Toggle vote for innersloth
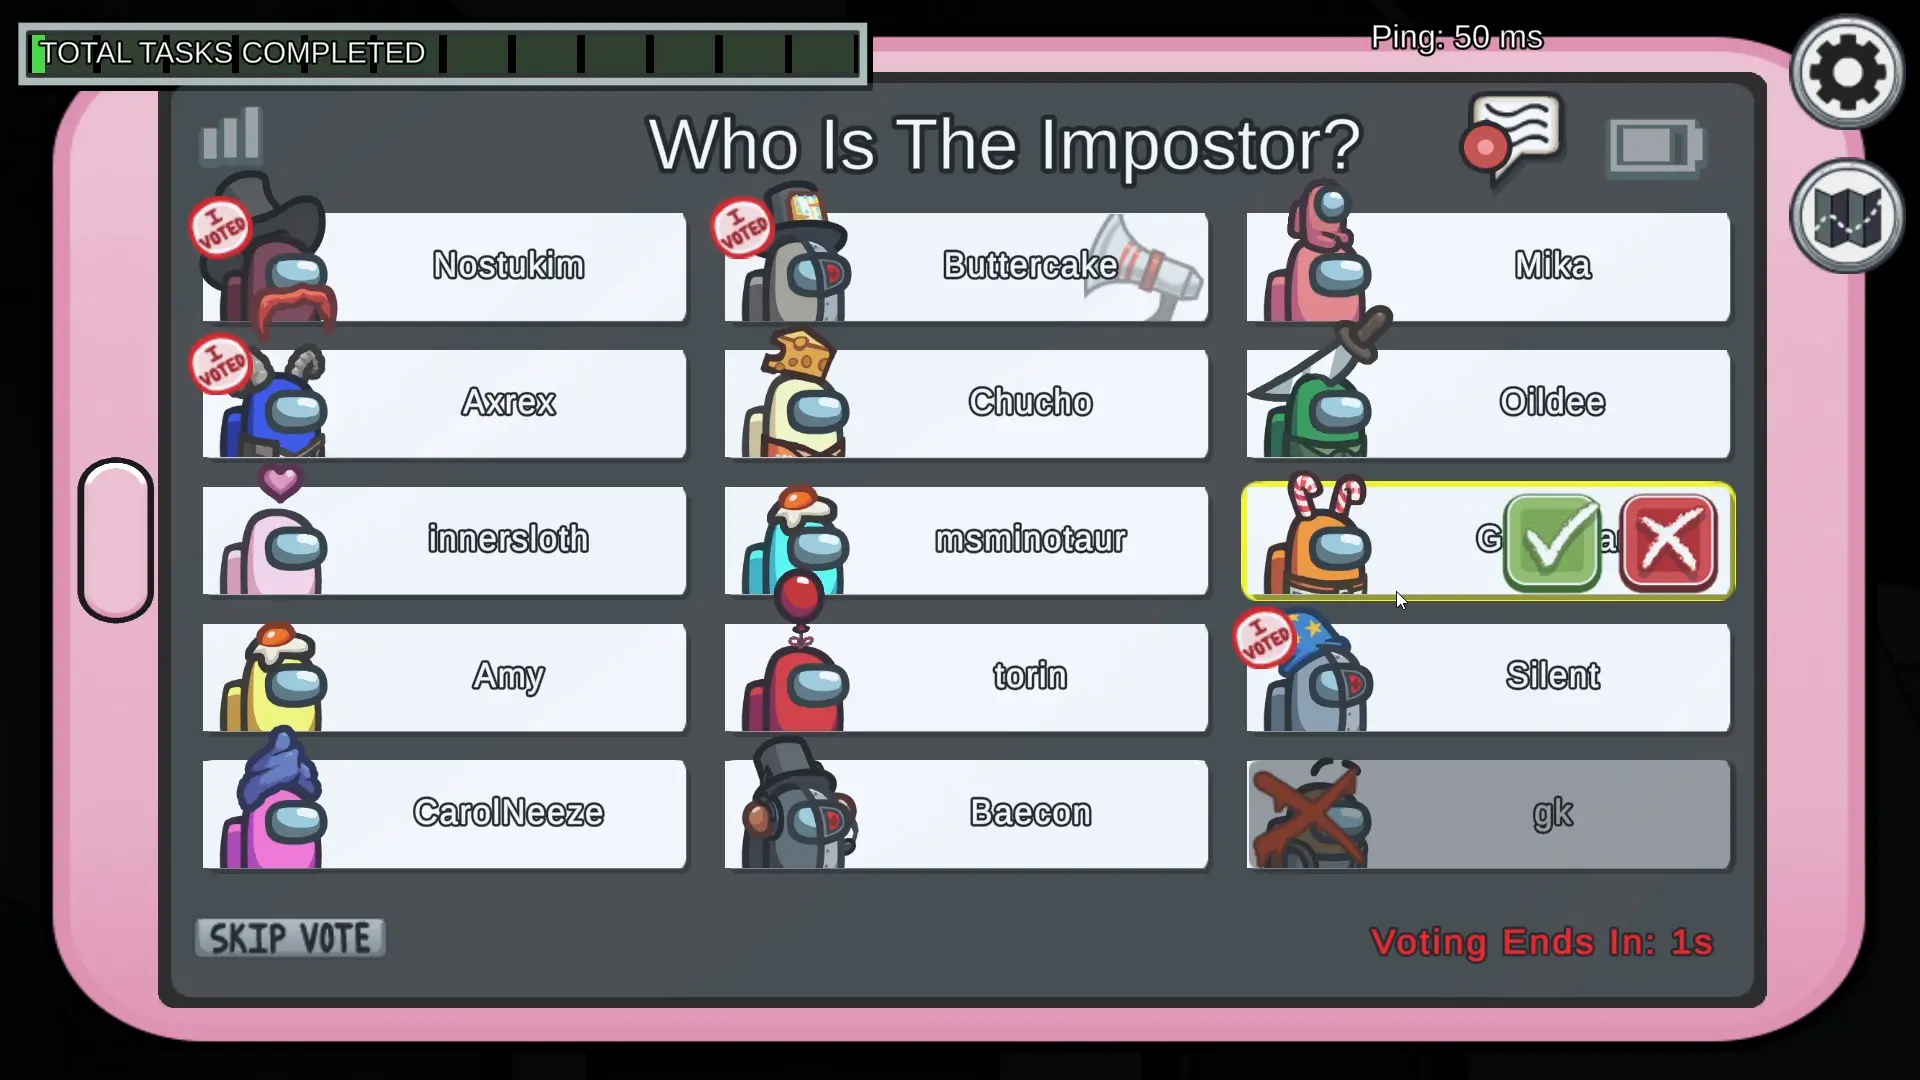Viewport: 1920px width, 1080px height. coord(443,538)
